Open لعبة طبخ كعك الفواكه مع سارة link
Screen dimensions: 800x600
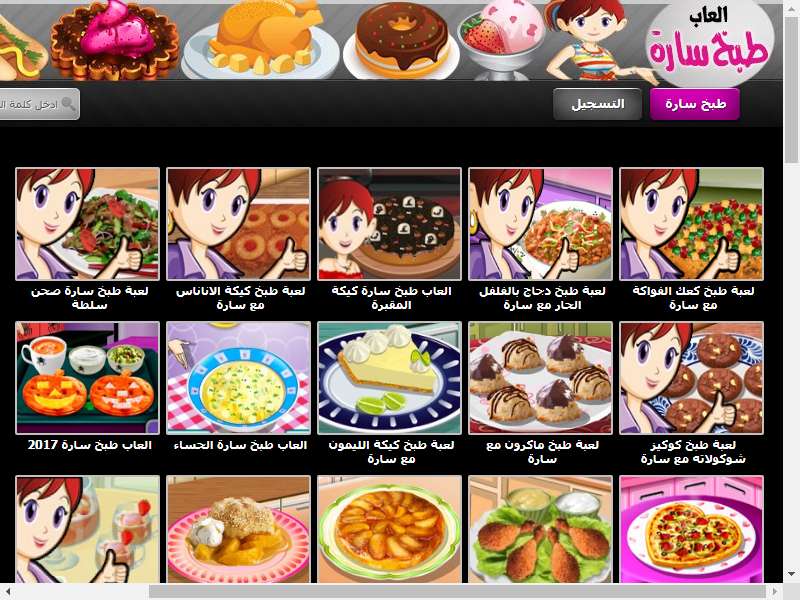click(x=693, y=298)
